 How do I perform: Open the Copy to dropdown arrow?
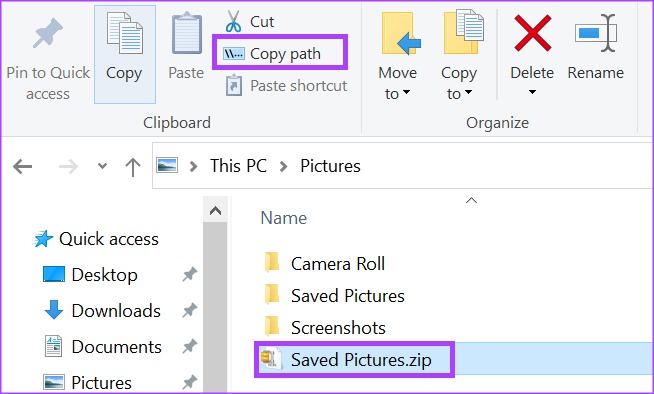click(x=468, y=92)
